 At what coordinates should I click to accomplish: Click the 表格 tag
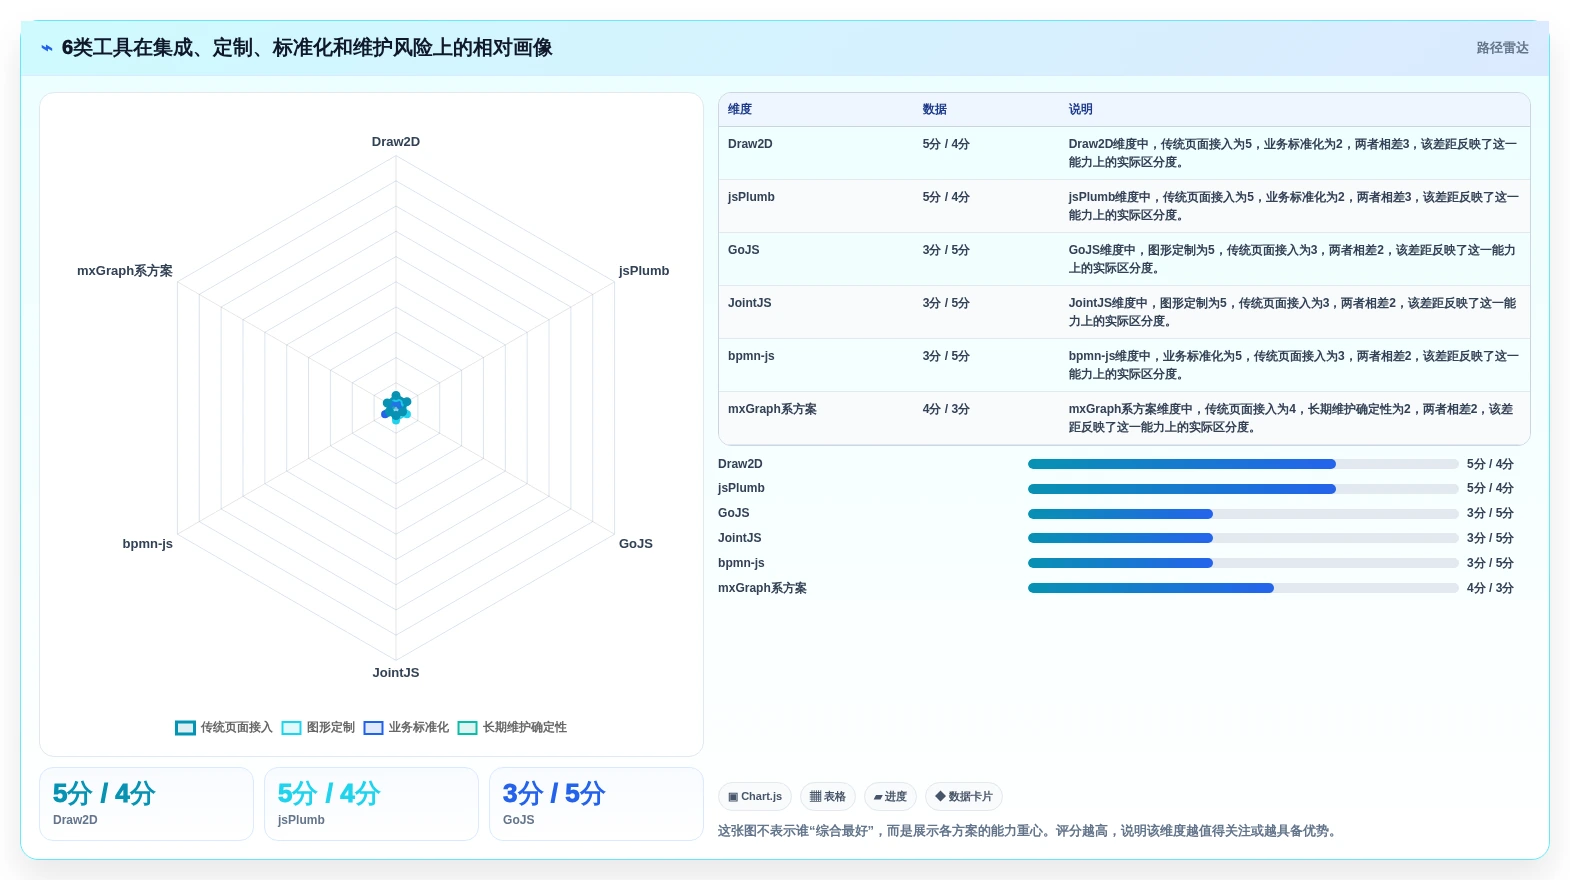pyautogui.click(x=827, y=797)
